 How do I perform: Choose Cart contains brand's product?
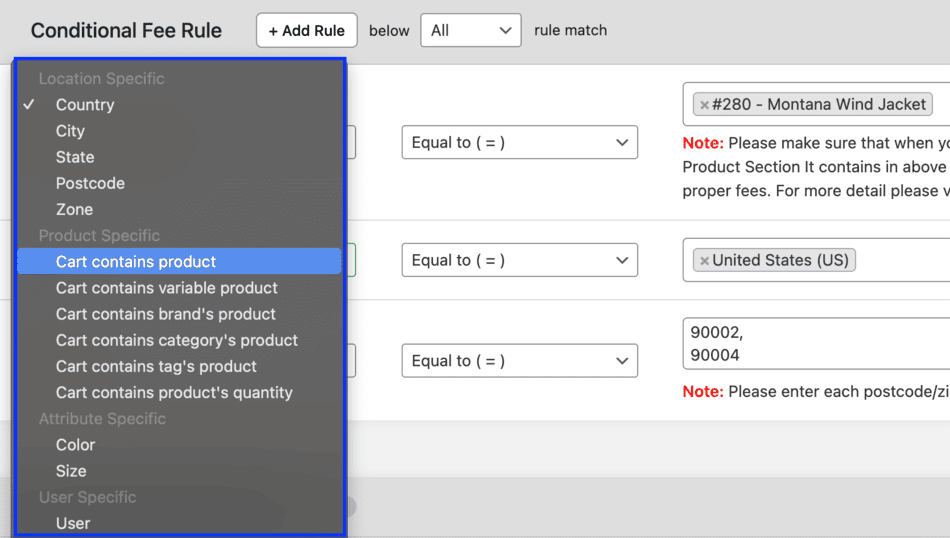(x=179, y=314)
